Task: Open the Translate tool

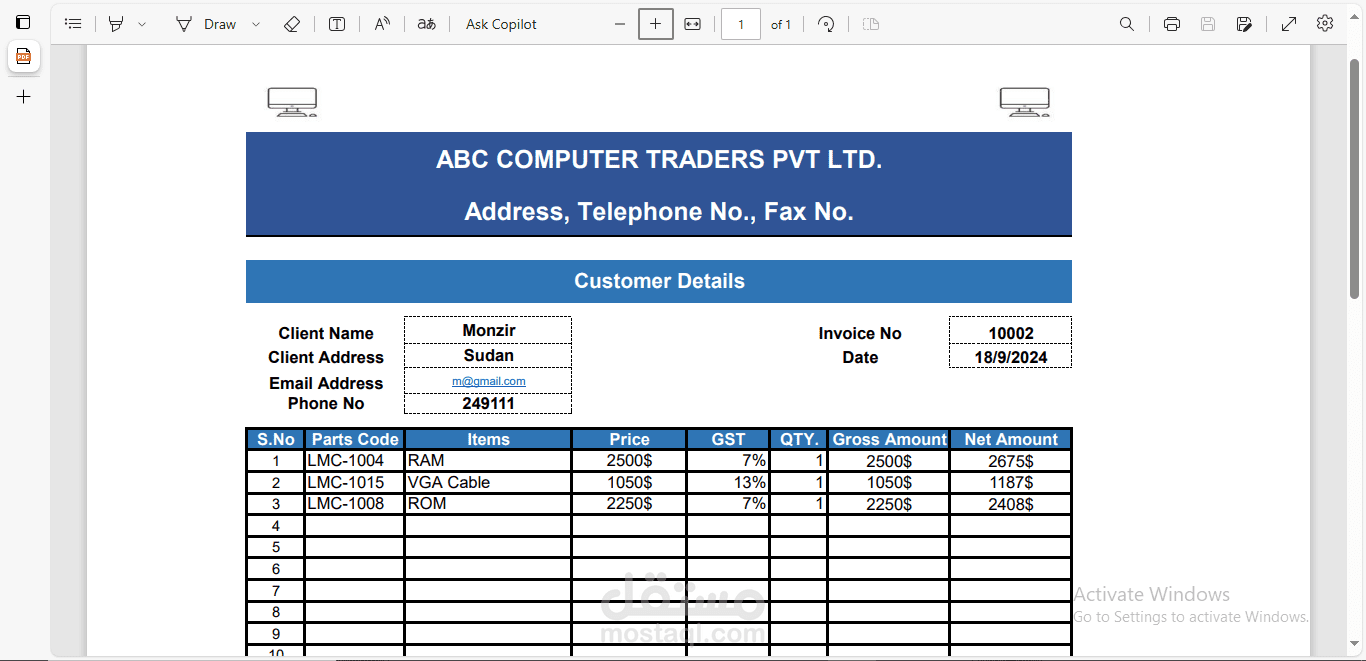Action: (x=427, y=24)
